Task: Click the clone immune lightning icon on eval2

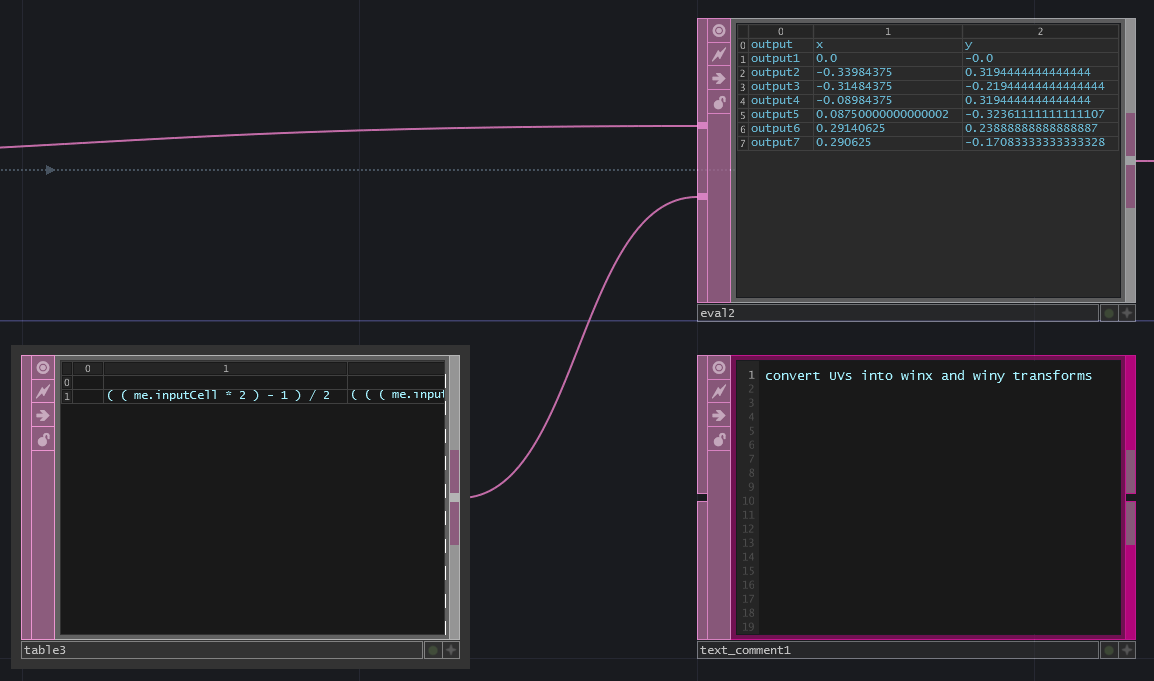Action: coord(719,55)
